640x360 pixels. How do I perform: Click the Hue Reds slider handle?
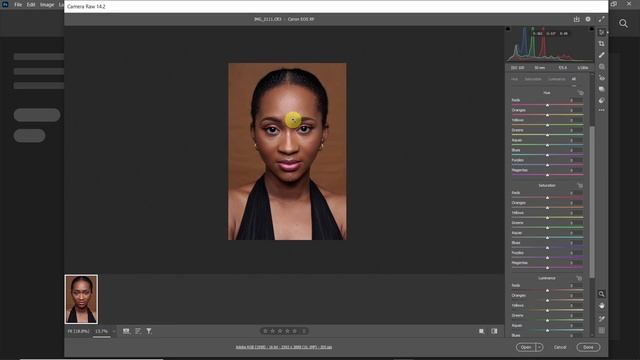point(547,105)
